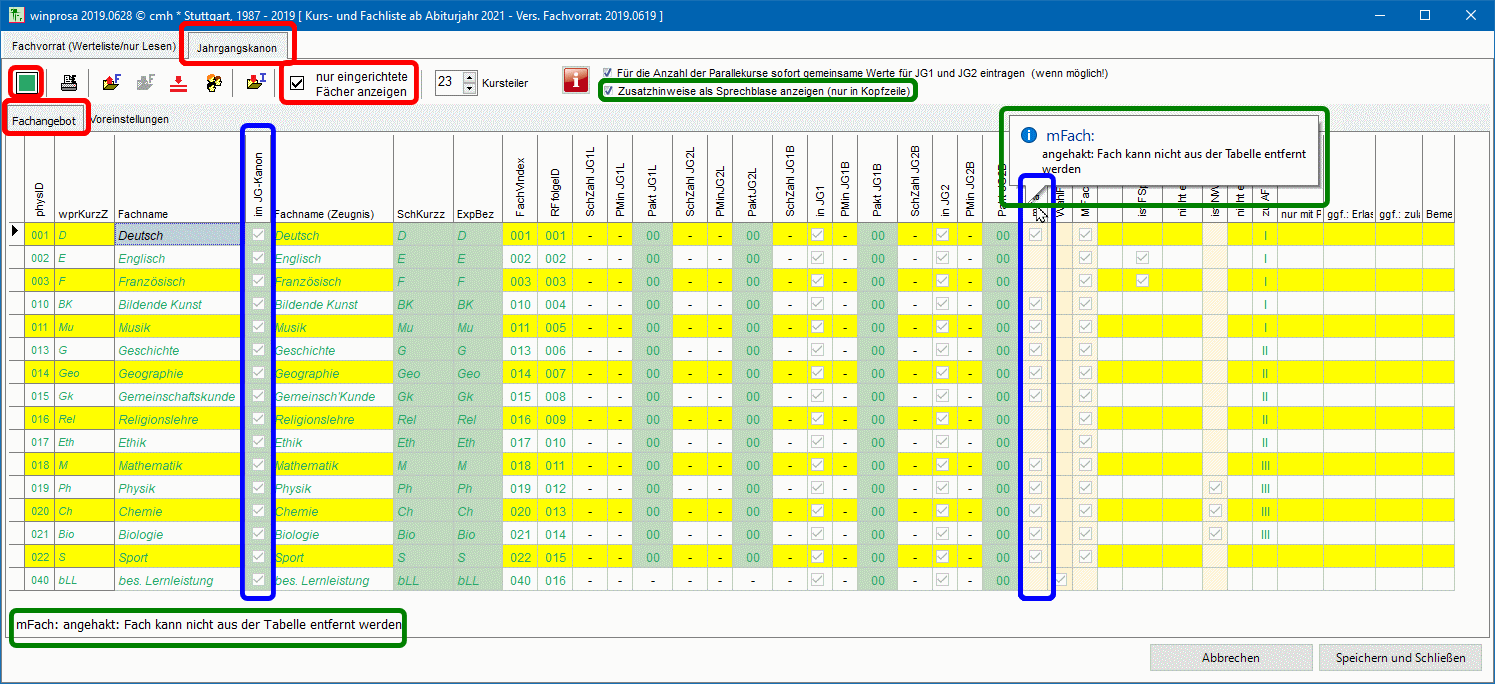Click the red download arrow icon
1495x684 pixels.
click(178, 83)
